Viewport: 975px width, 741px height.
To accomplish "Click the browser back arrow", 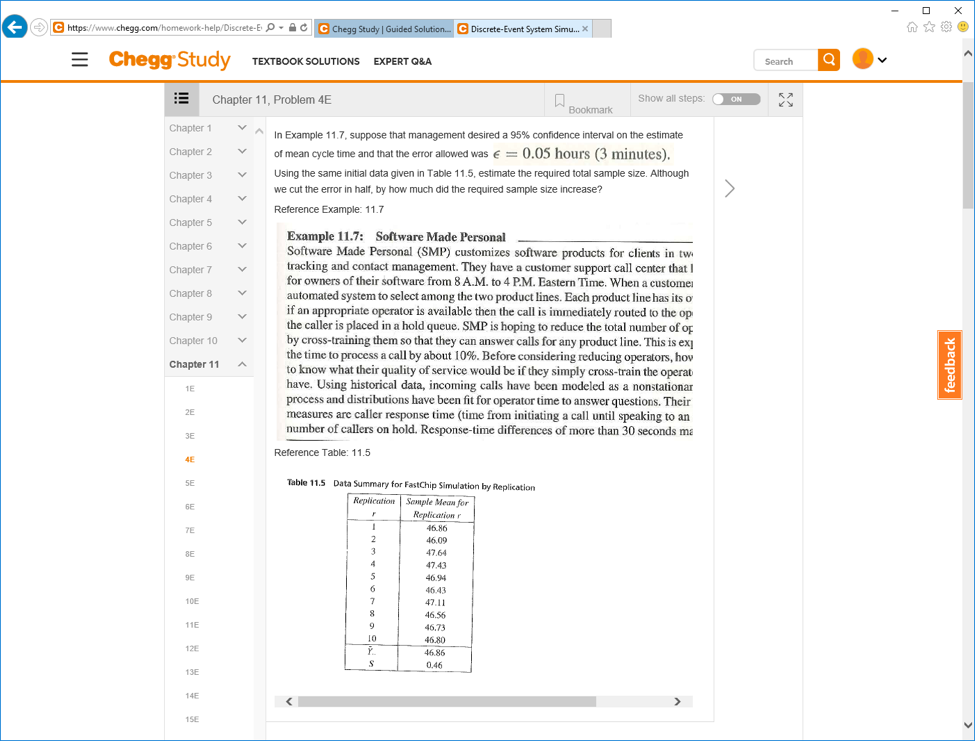I will click(15, 27).
